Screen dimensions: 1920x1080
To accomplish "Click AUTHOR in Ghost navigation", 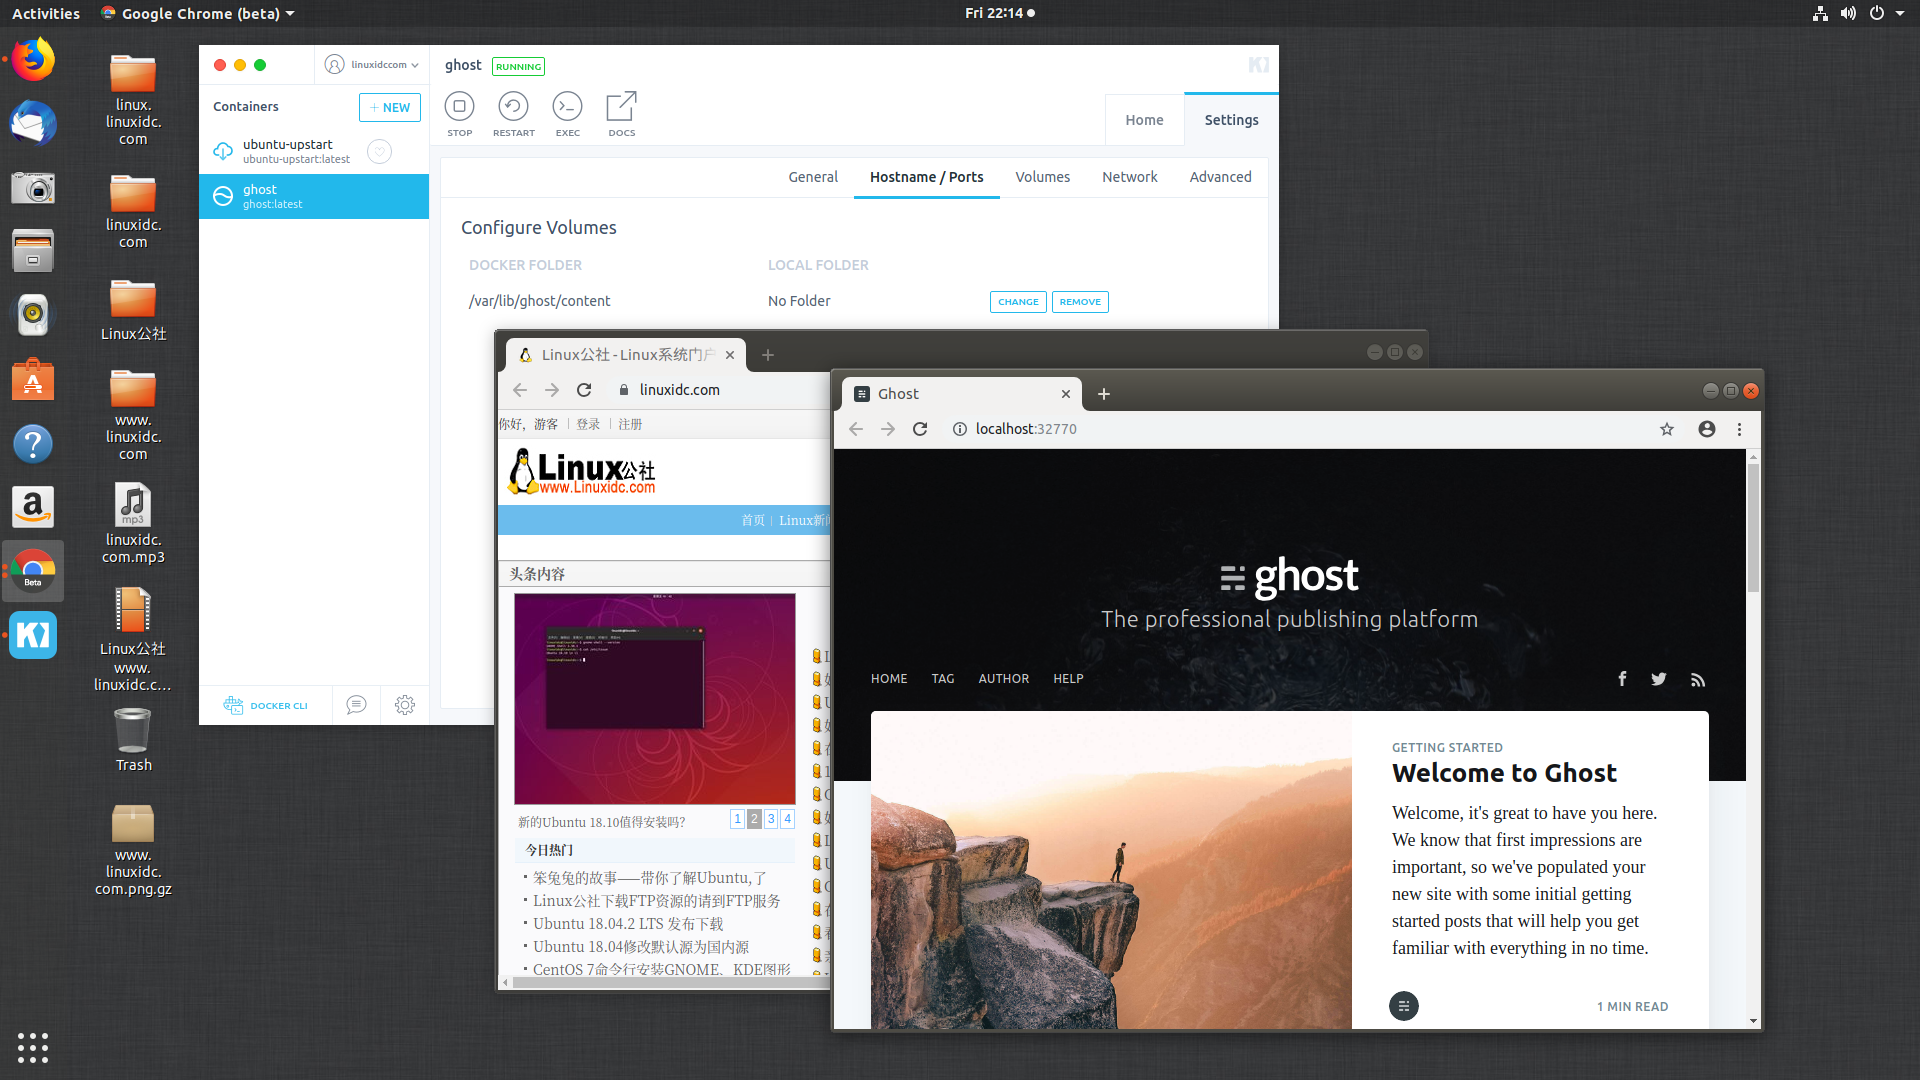I will pyautogui.click(x=1003, y=679).
